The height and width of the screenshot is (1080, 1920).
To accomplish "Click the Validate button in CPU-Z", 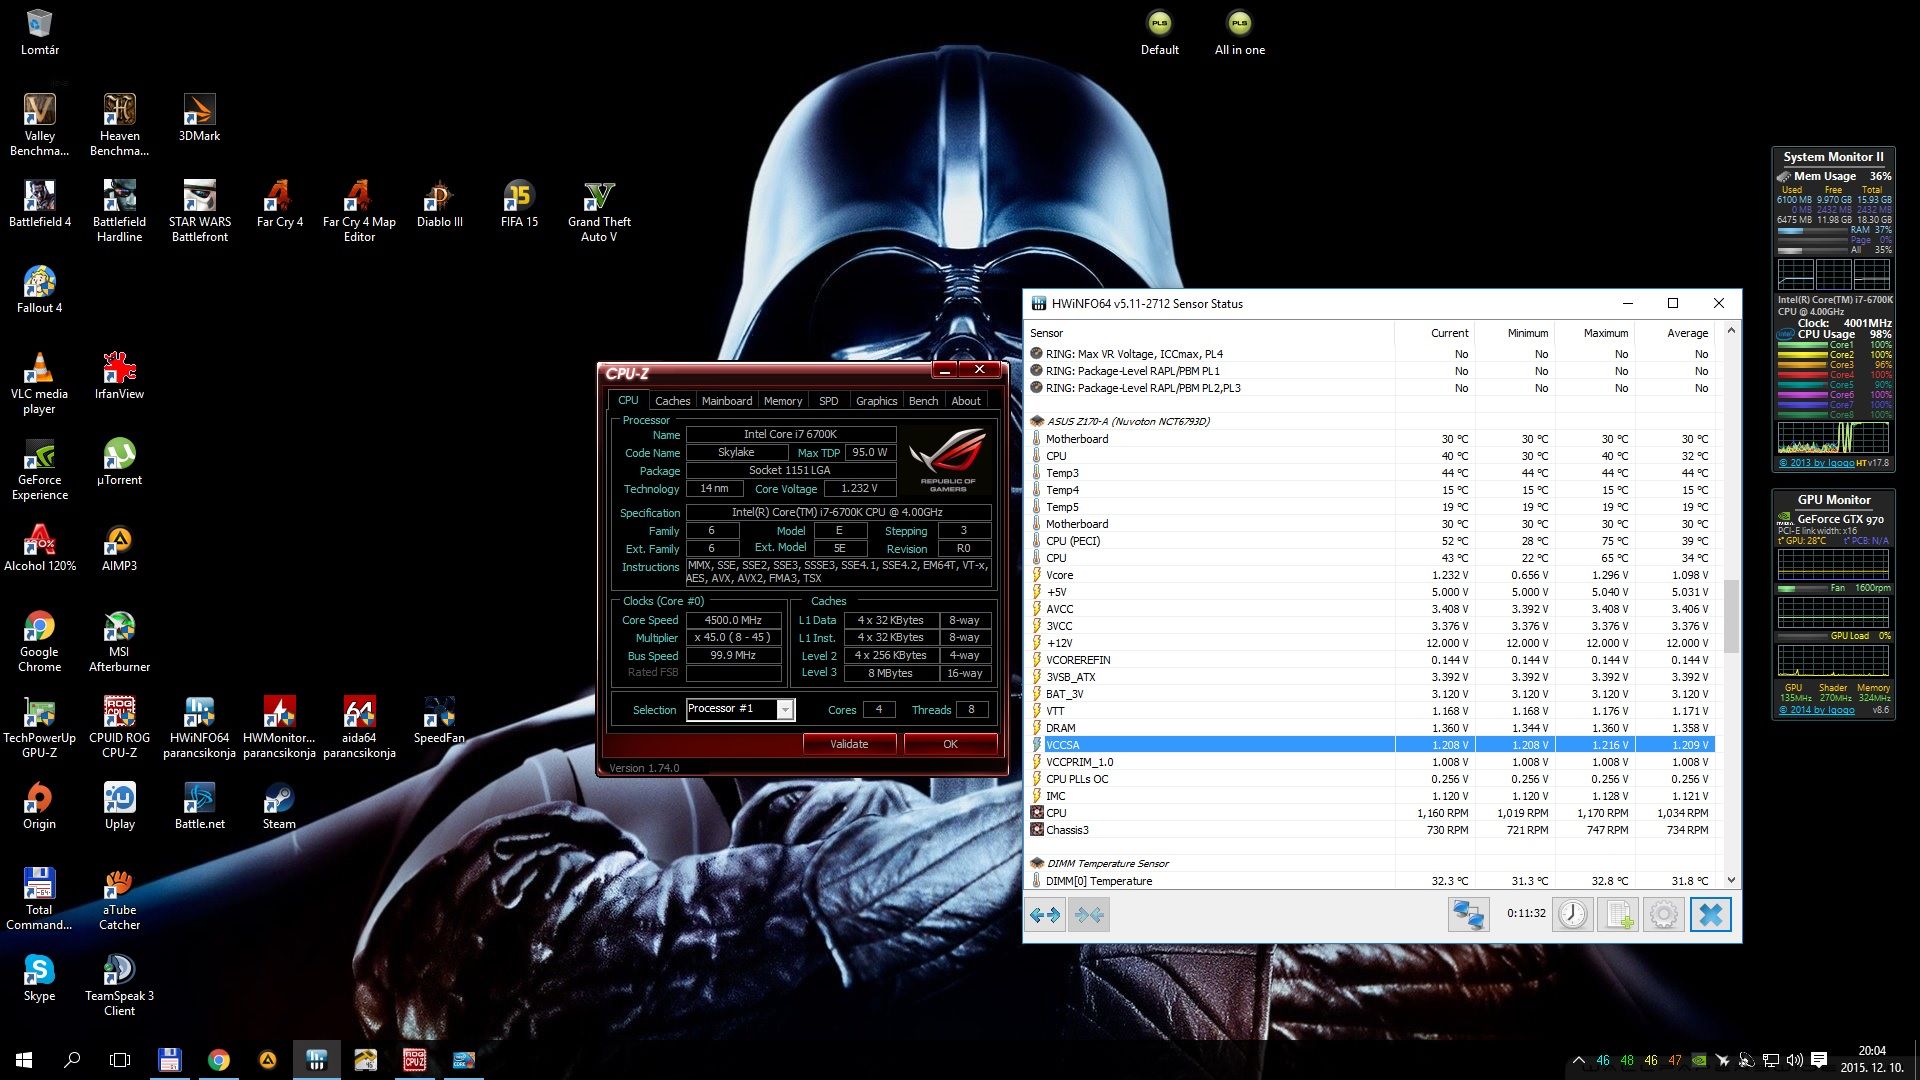I will tap(849, 744).
